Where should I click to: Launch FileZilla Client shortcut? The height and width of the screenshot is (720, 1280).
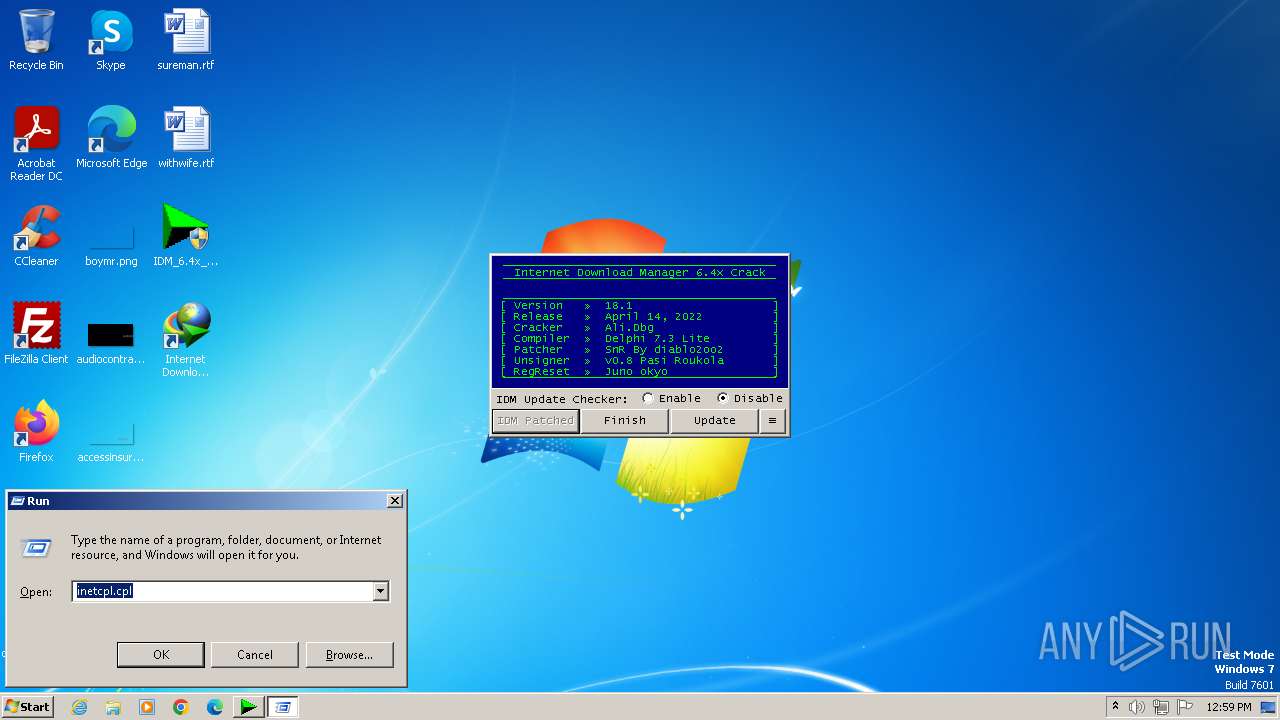pos(36,334)
